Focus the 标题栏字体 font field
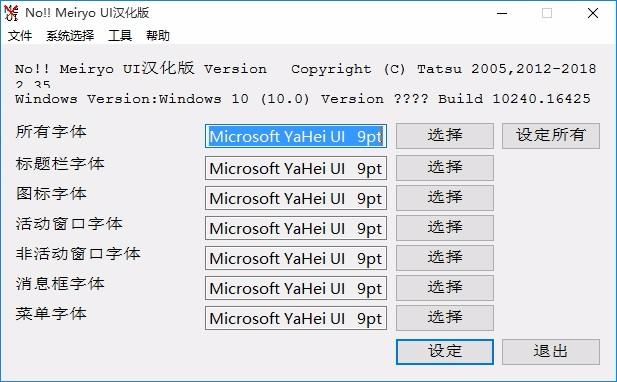The width and height of the screenshot is (617, 382). pyautogui.click(x=296, y=168)
